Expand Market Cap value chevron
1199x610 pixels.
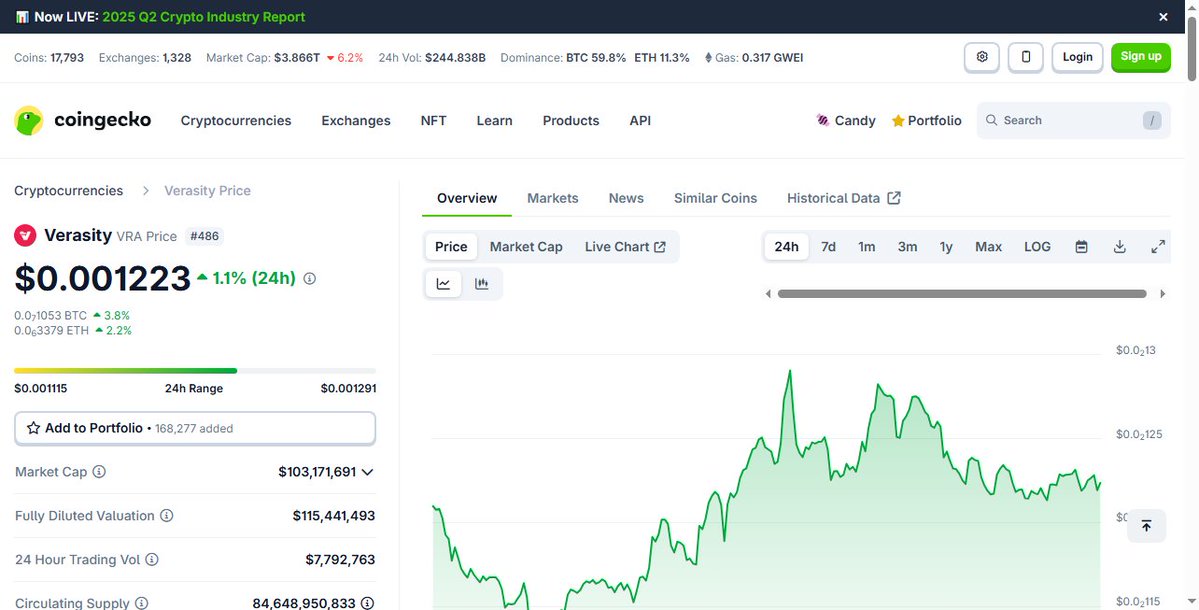pos(367,472)
